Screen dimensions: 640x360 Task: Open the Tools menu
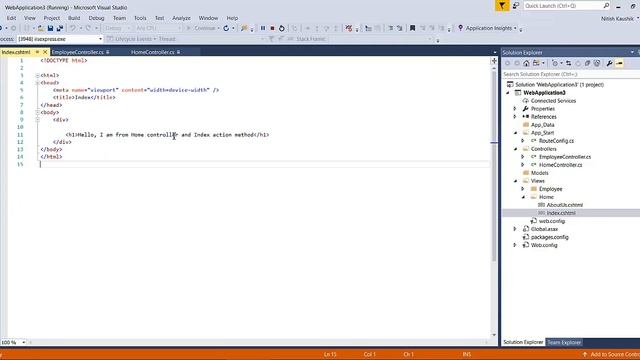[140, 18]
